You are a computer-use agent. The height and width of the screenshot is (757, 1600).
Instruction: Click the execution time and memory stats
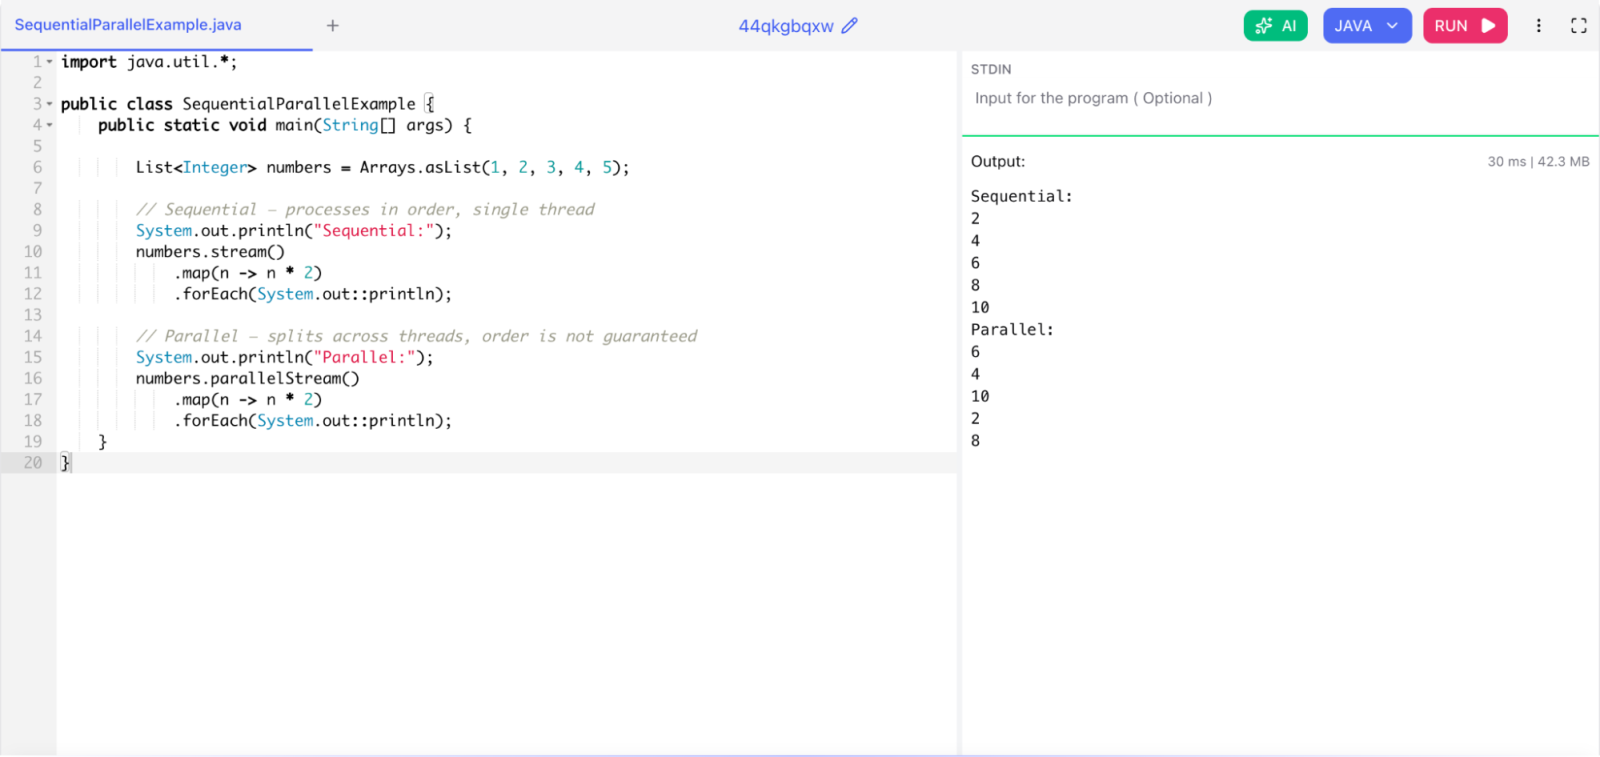[x=1538, y=161]
